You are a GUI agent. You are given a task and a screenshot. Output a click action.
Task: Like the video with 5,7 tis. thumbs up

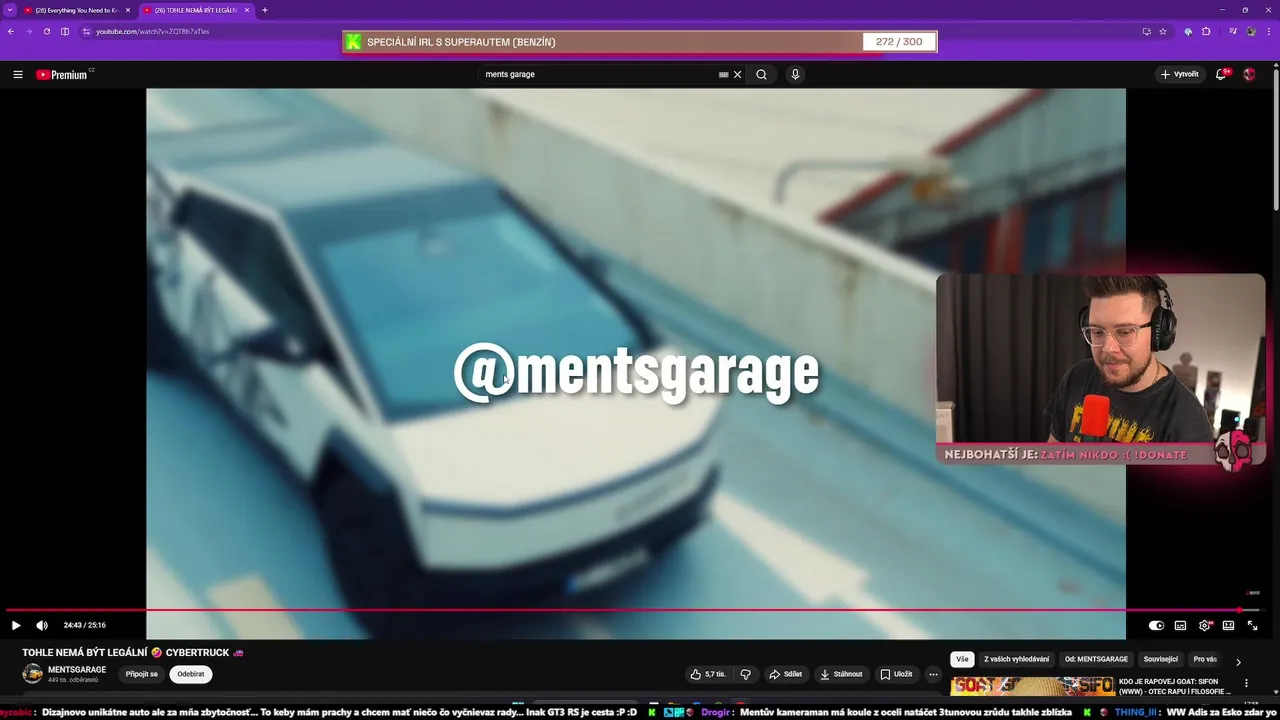click(x=709, y=674)
